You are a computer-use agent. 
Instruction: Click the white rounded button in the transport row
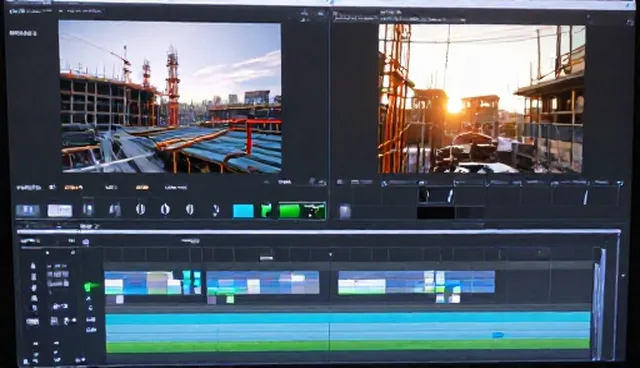point(60,211)
